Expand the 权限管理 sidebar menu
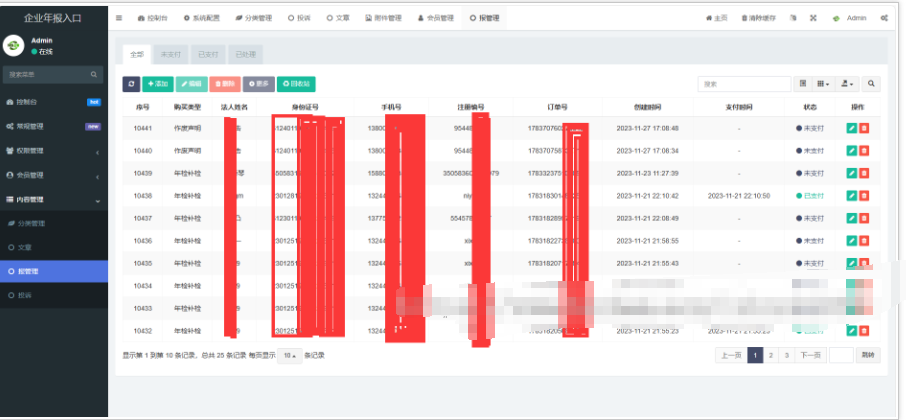Viewport: 906px width, 420px height. 53,151
